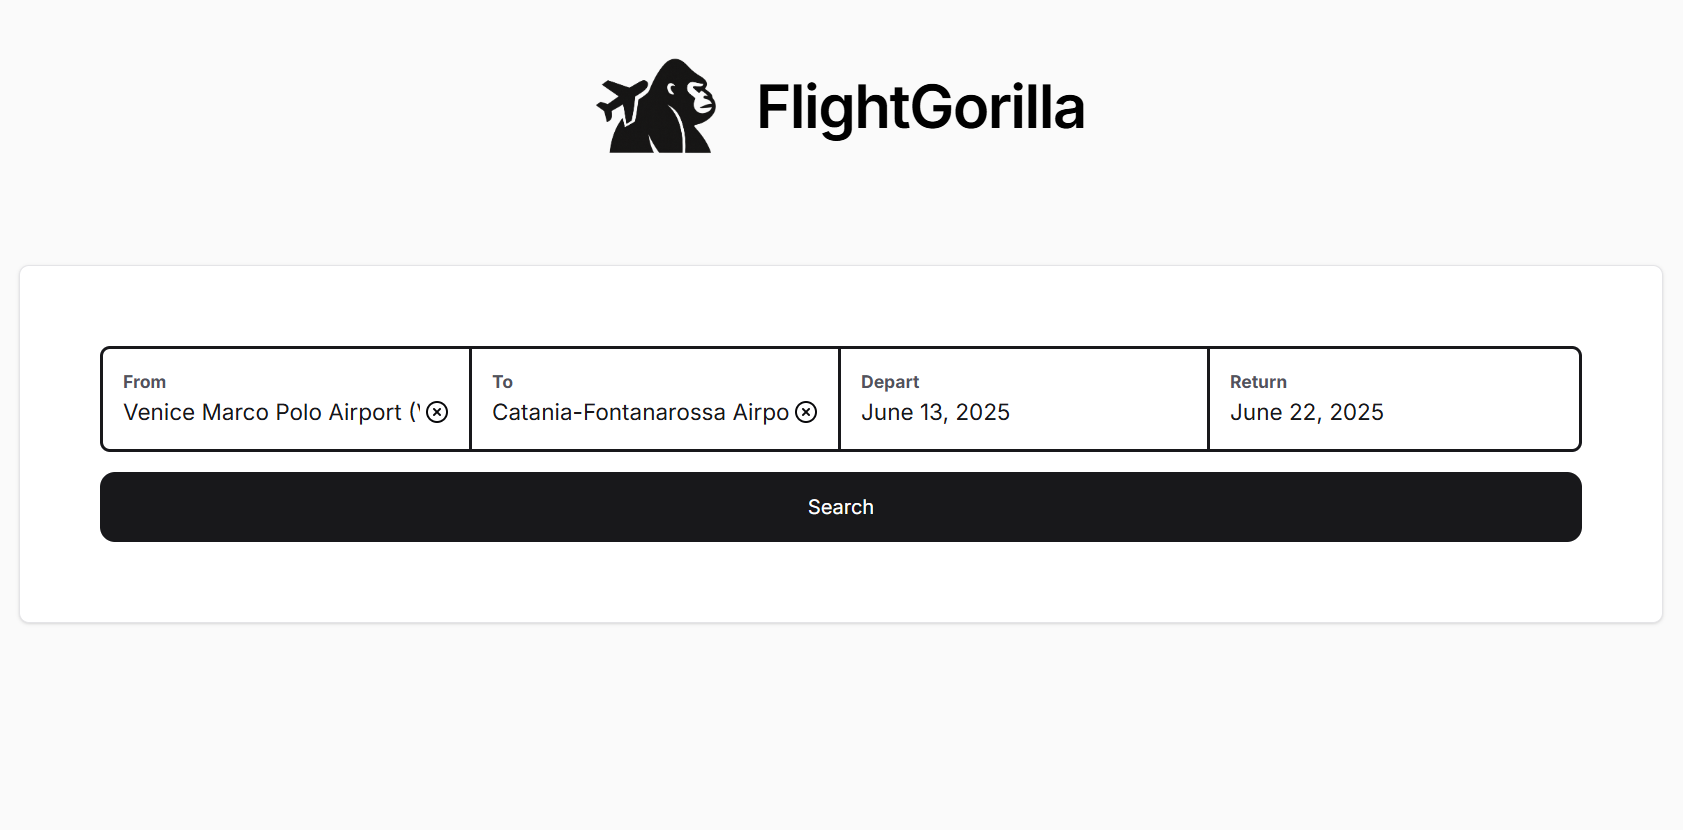
Task: Click the "From" field label
Action: 145,382
